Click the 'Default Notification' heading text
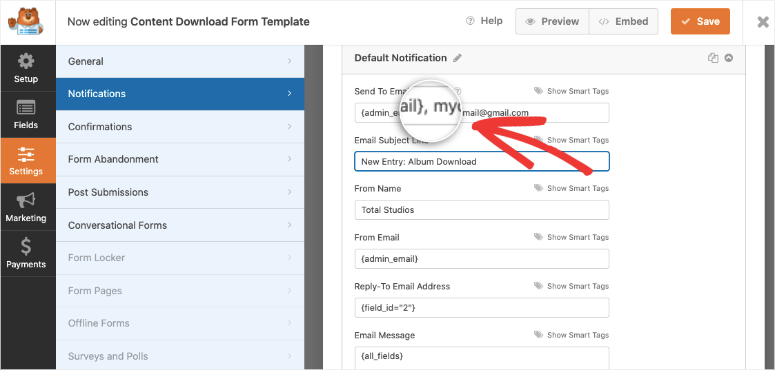The image size is (775, 370). [x=400, y=58]
